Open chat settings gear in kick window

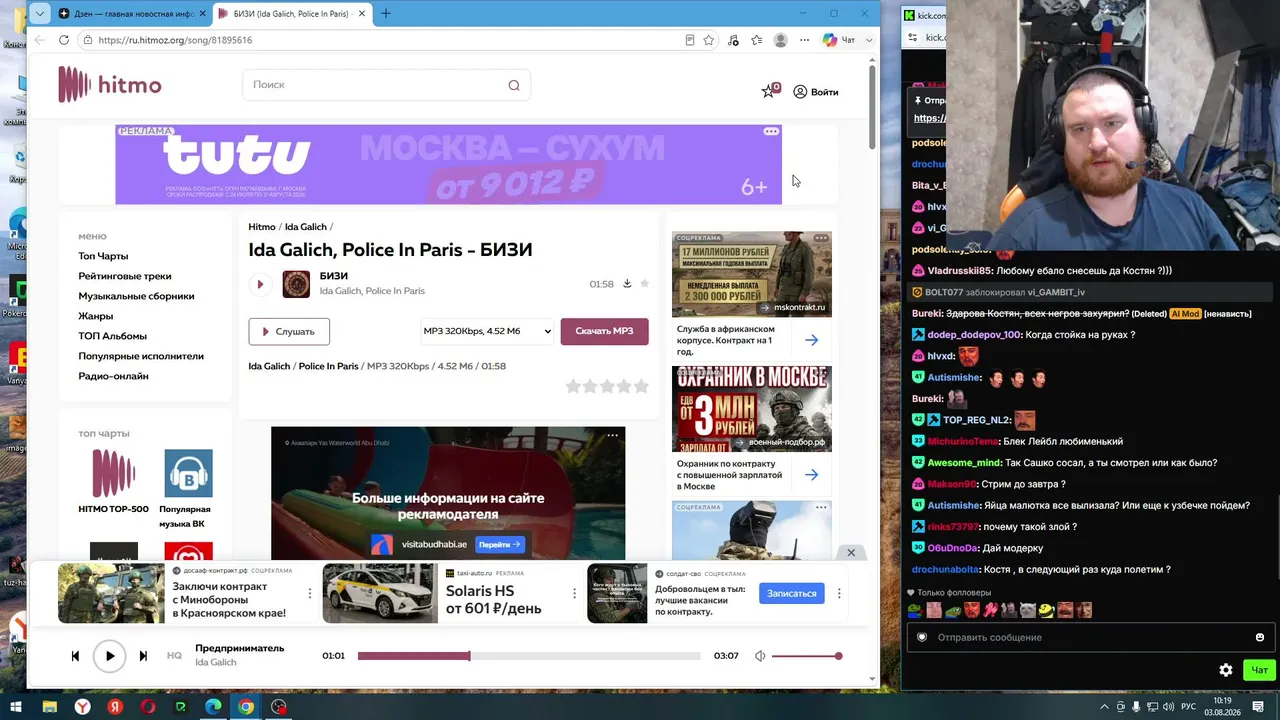pyautogui.click(x=1226, y=670)
